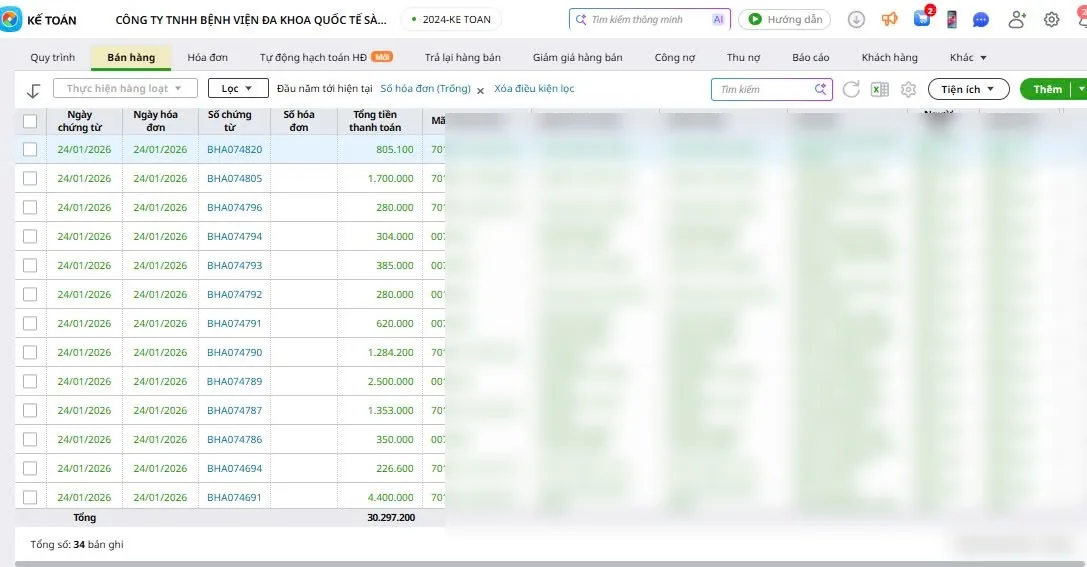
Task: Click the horizontal scrollbar at bottom
Action: (x=548, y=564)
